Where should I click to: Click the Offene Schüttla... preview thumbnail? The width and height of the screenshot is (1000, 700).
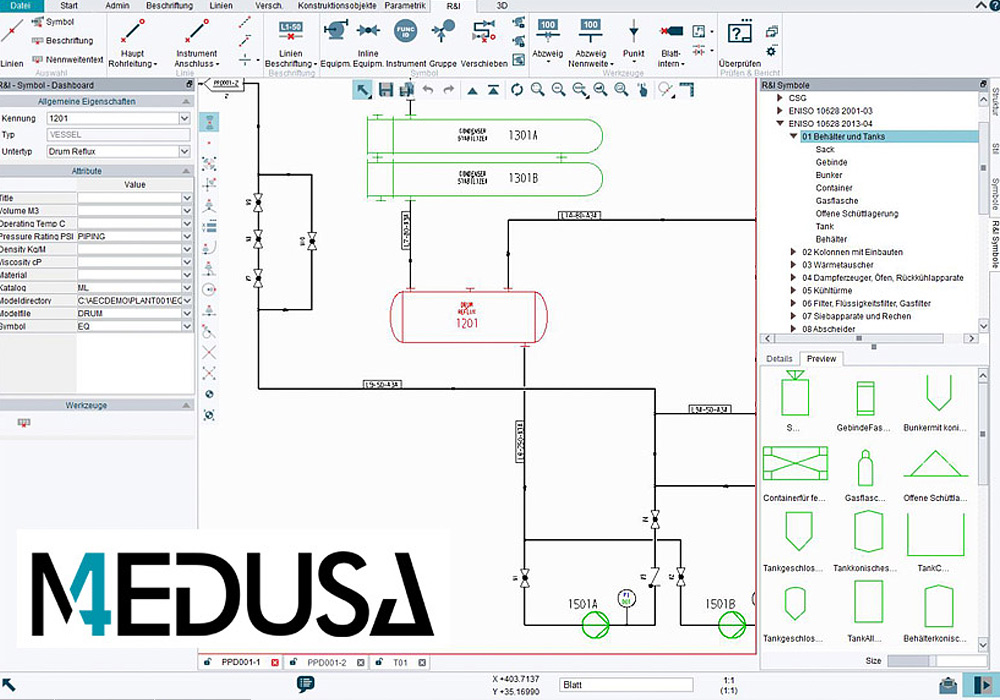[x=935, y=464]
